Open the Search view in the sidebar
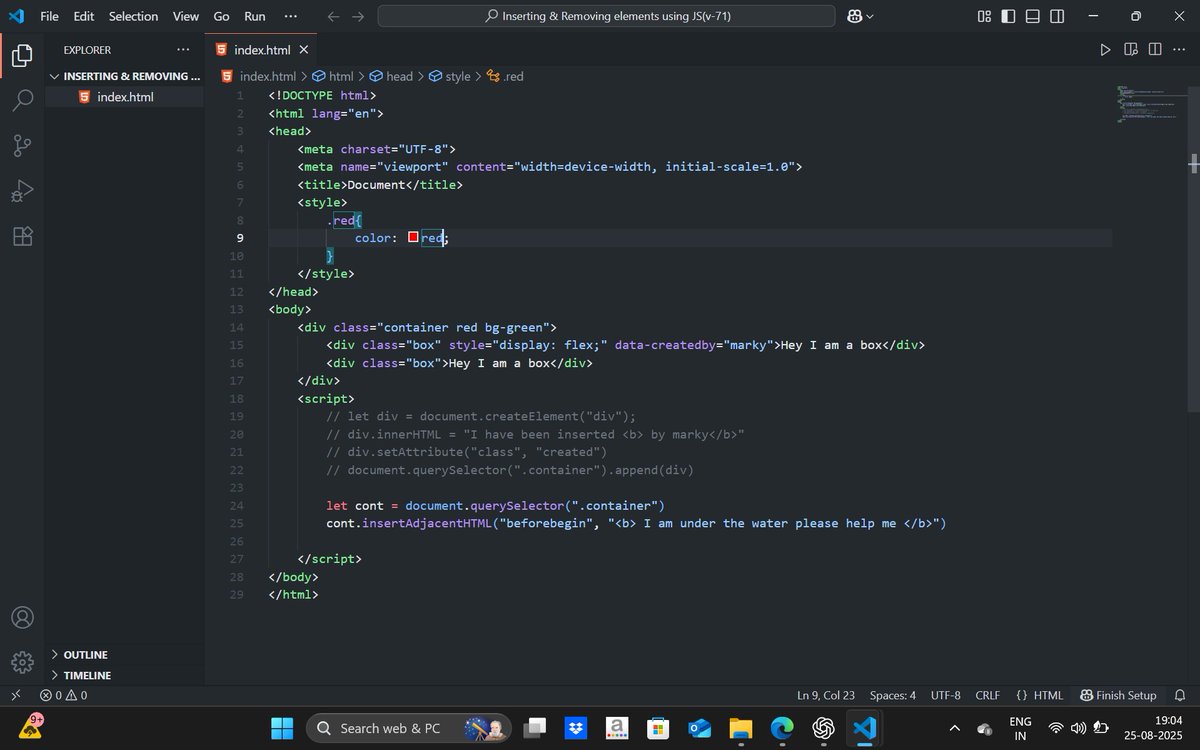Screen dimensions: 1200x750 pyautogui.click(x=22, y=100)
